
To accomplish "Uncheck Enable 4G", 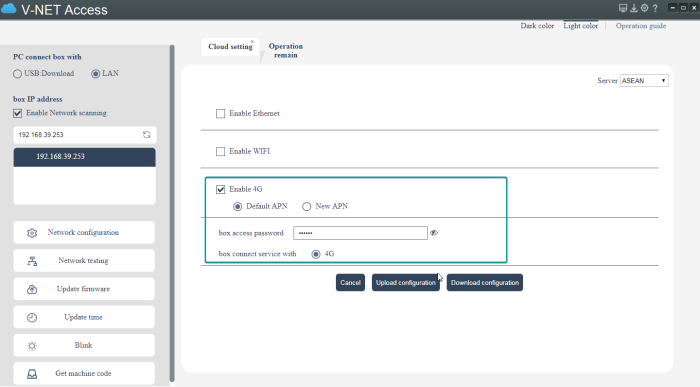I will pos(221,190).
